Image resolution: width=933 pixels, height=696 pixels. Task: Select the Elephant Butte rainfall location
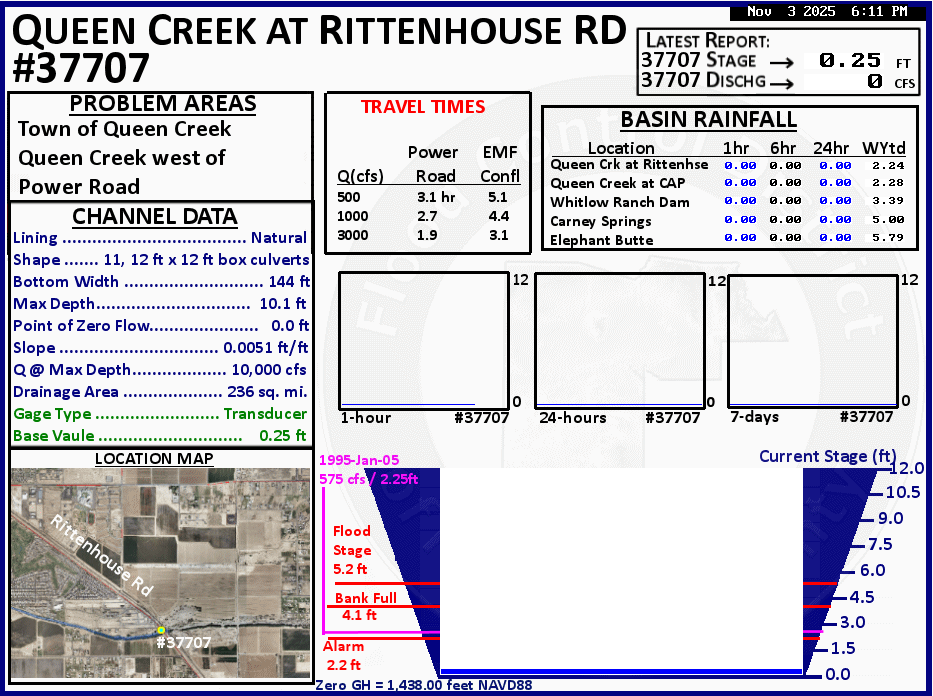pyautogui.click(x=601, y=240)
